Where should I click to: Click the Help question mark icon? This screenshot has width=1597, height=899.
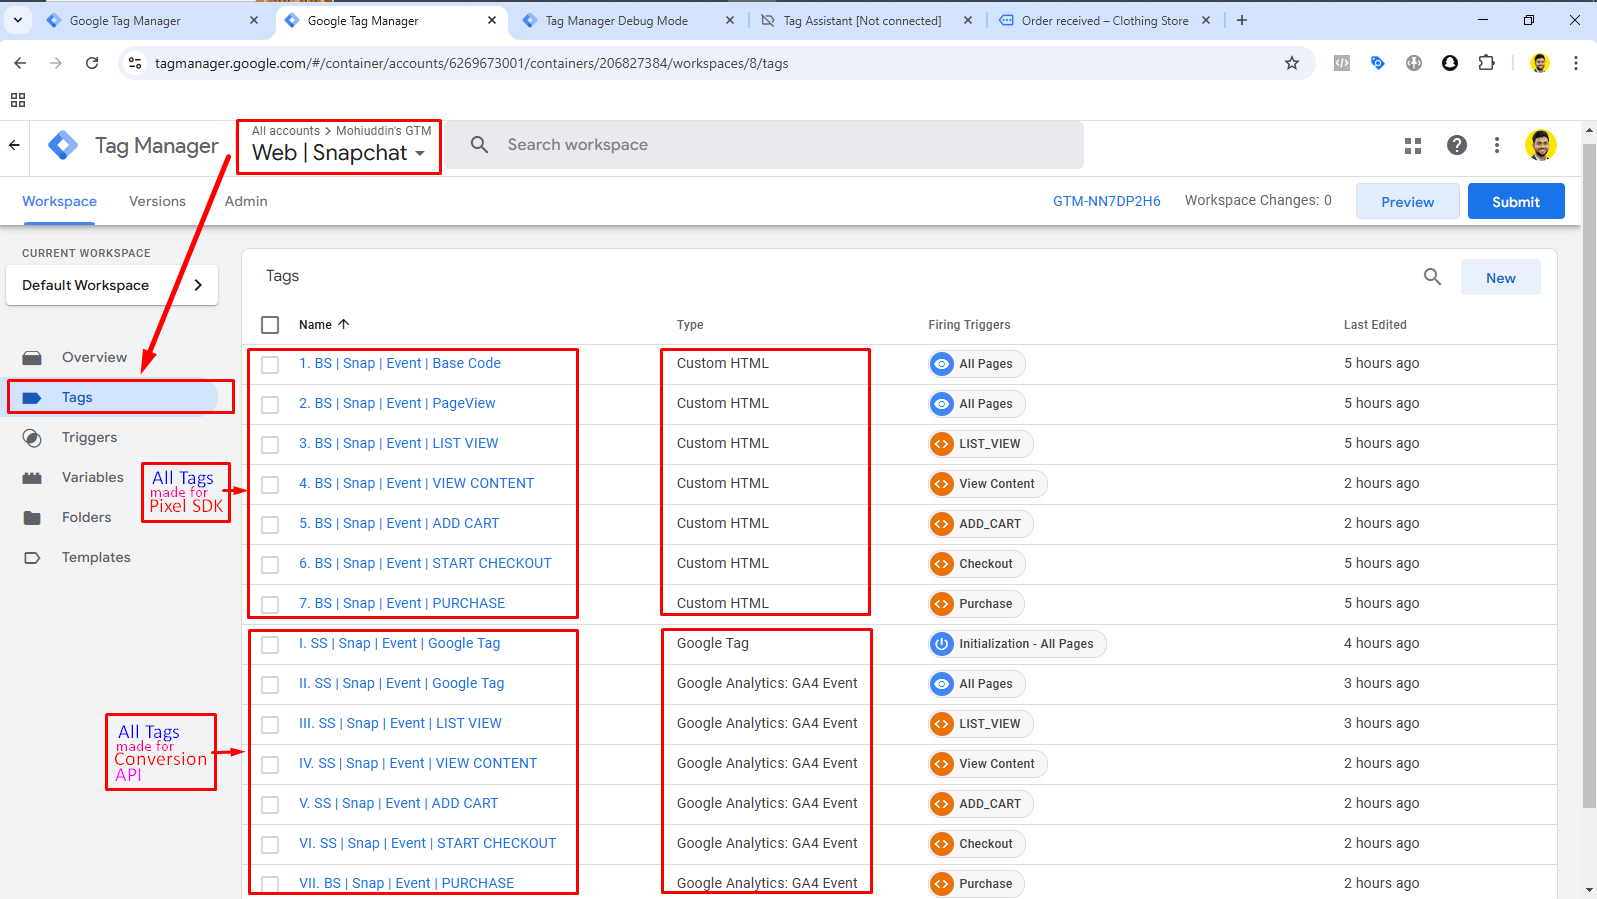point(1456,146)
